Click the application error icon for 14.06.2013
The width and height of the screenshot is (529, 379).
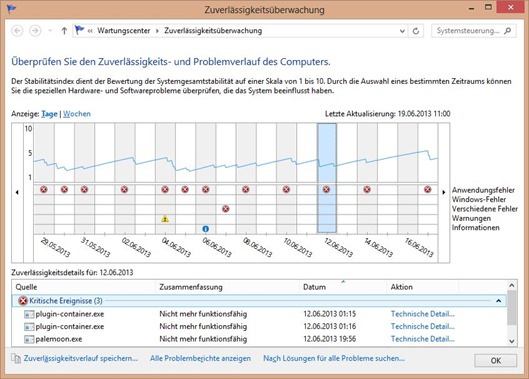coord(367,189)
